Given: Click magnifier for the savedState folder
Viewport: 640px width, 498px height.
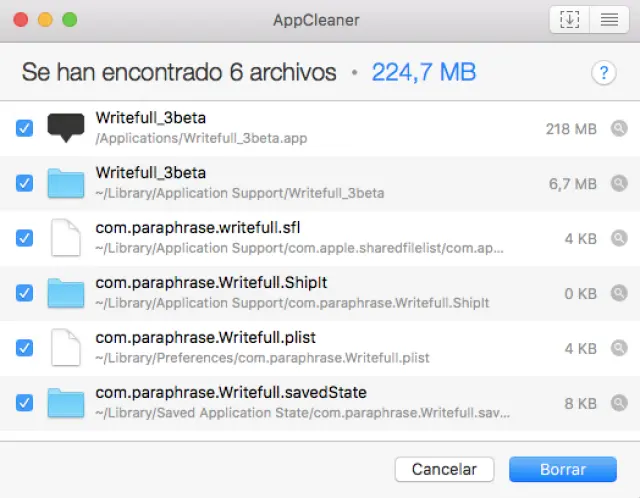Looking at the screenshot, I should (620, 403).
